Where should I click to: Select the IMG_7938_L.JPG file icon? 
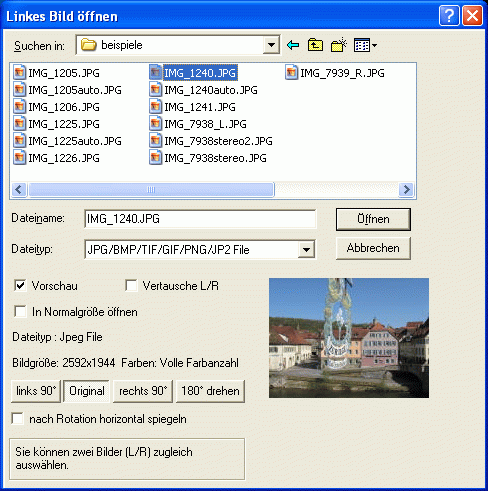155,124
